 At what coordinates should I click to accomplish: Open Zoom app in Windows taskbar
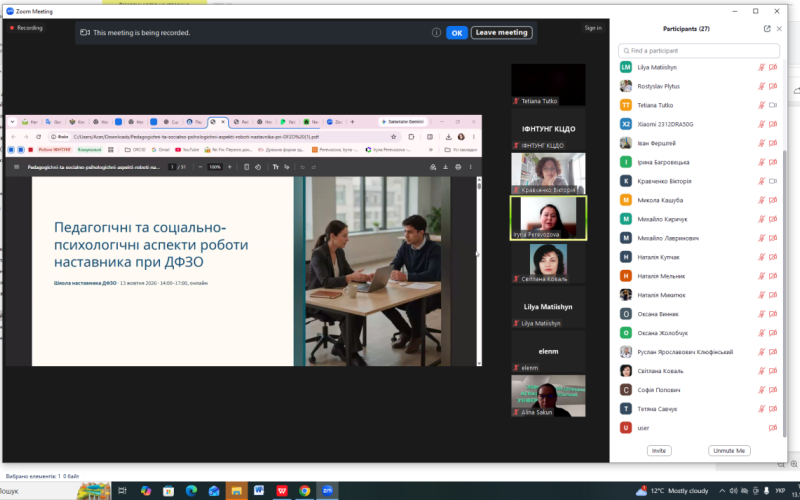click(x=327, y=491)
